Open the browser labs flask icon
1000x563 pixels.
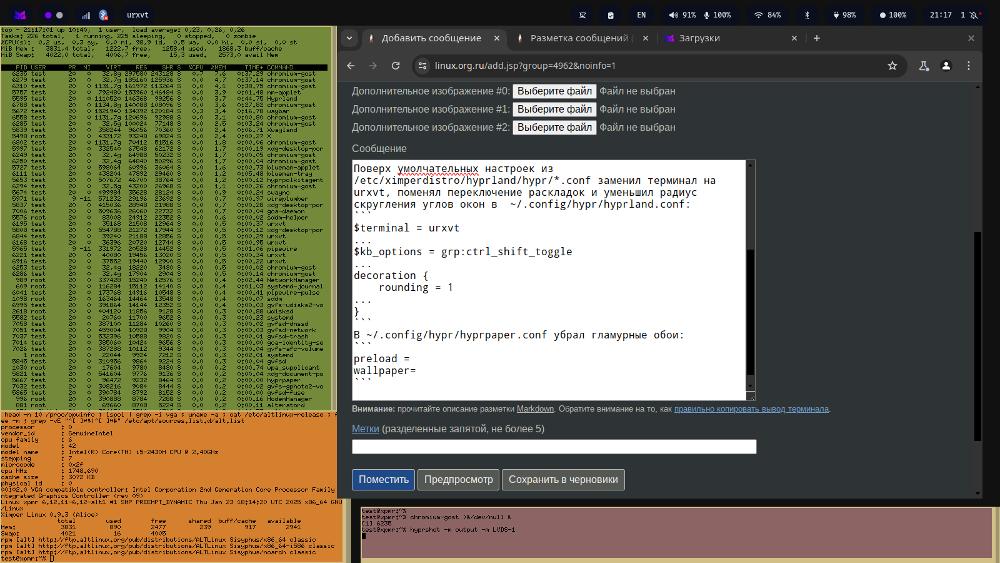click(x=923, y=66)
